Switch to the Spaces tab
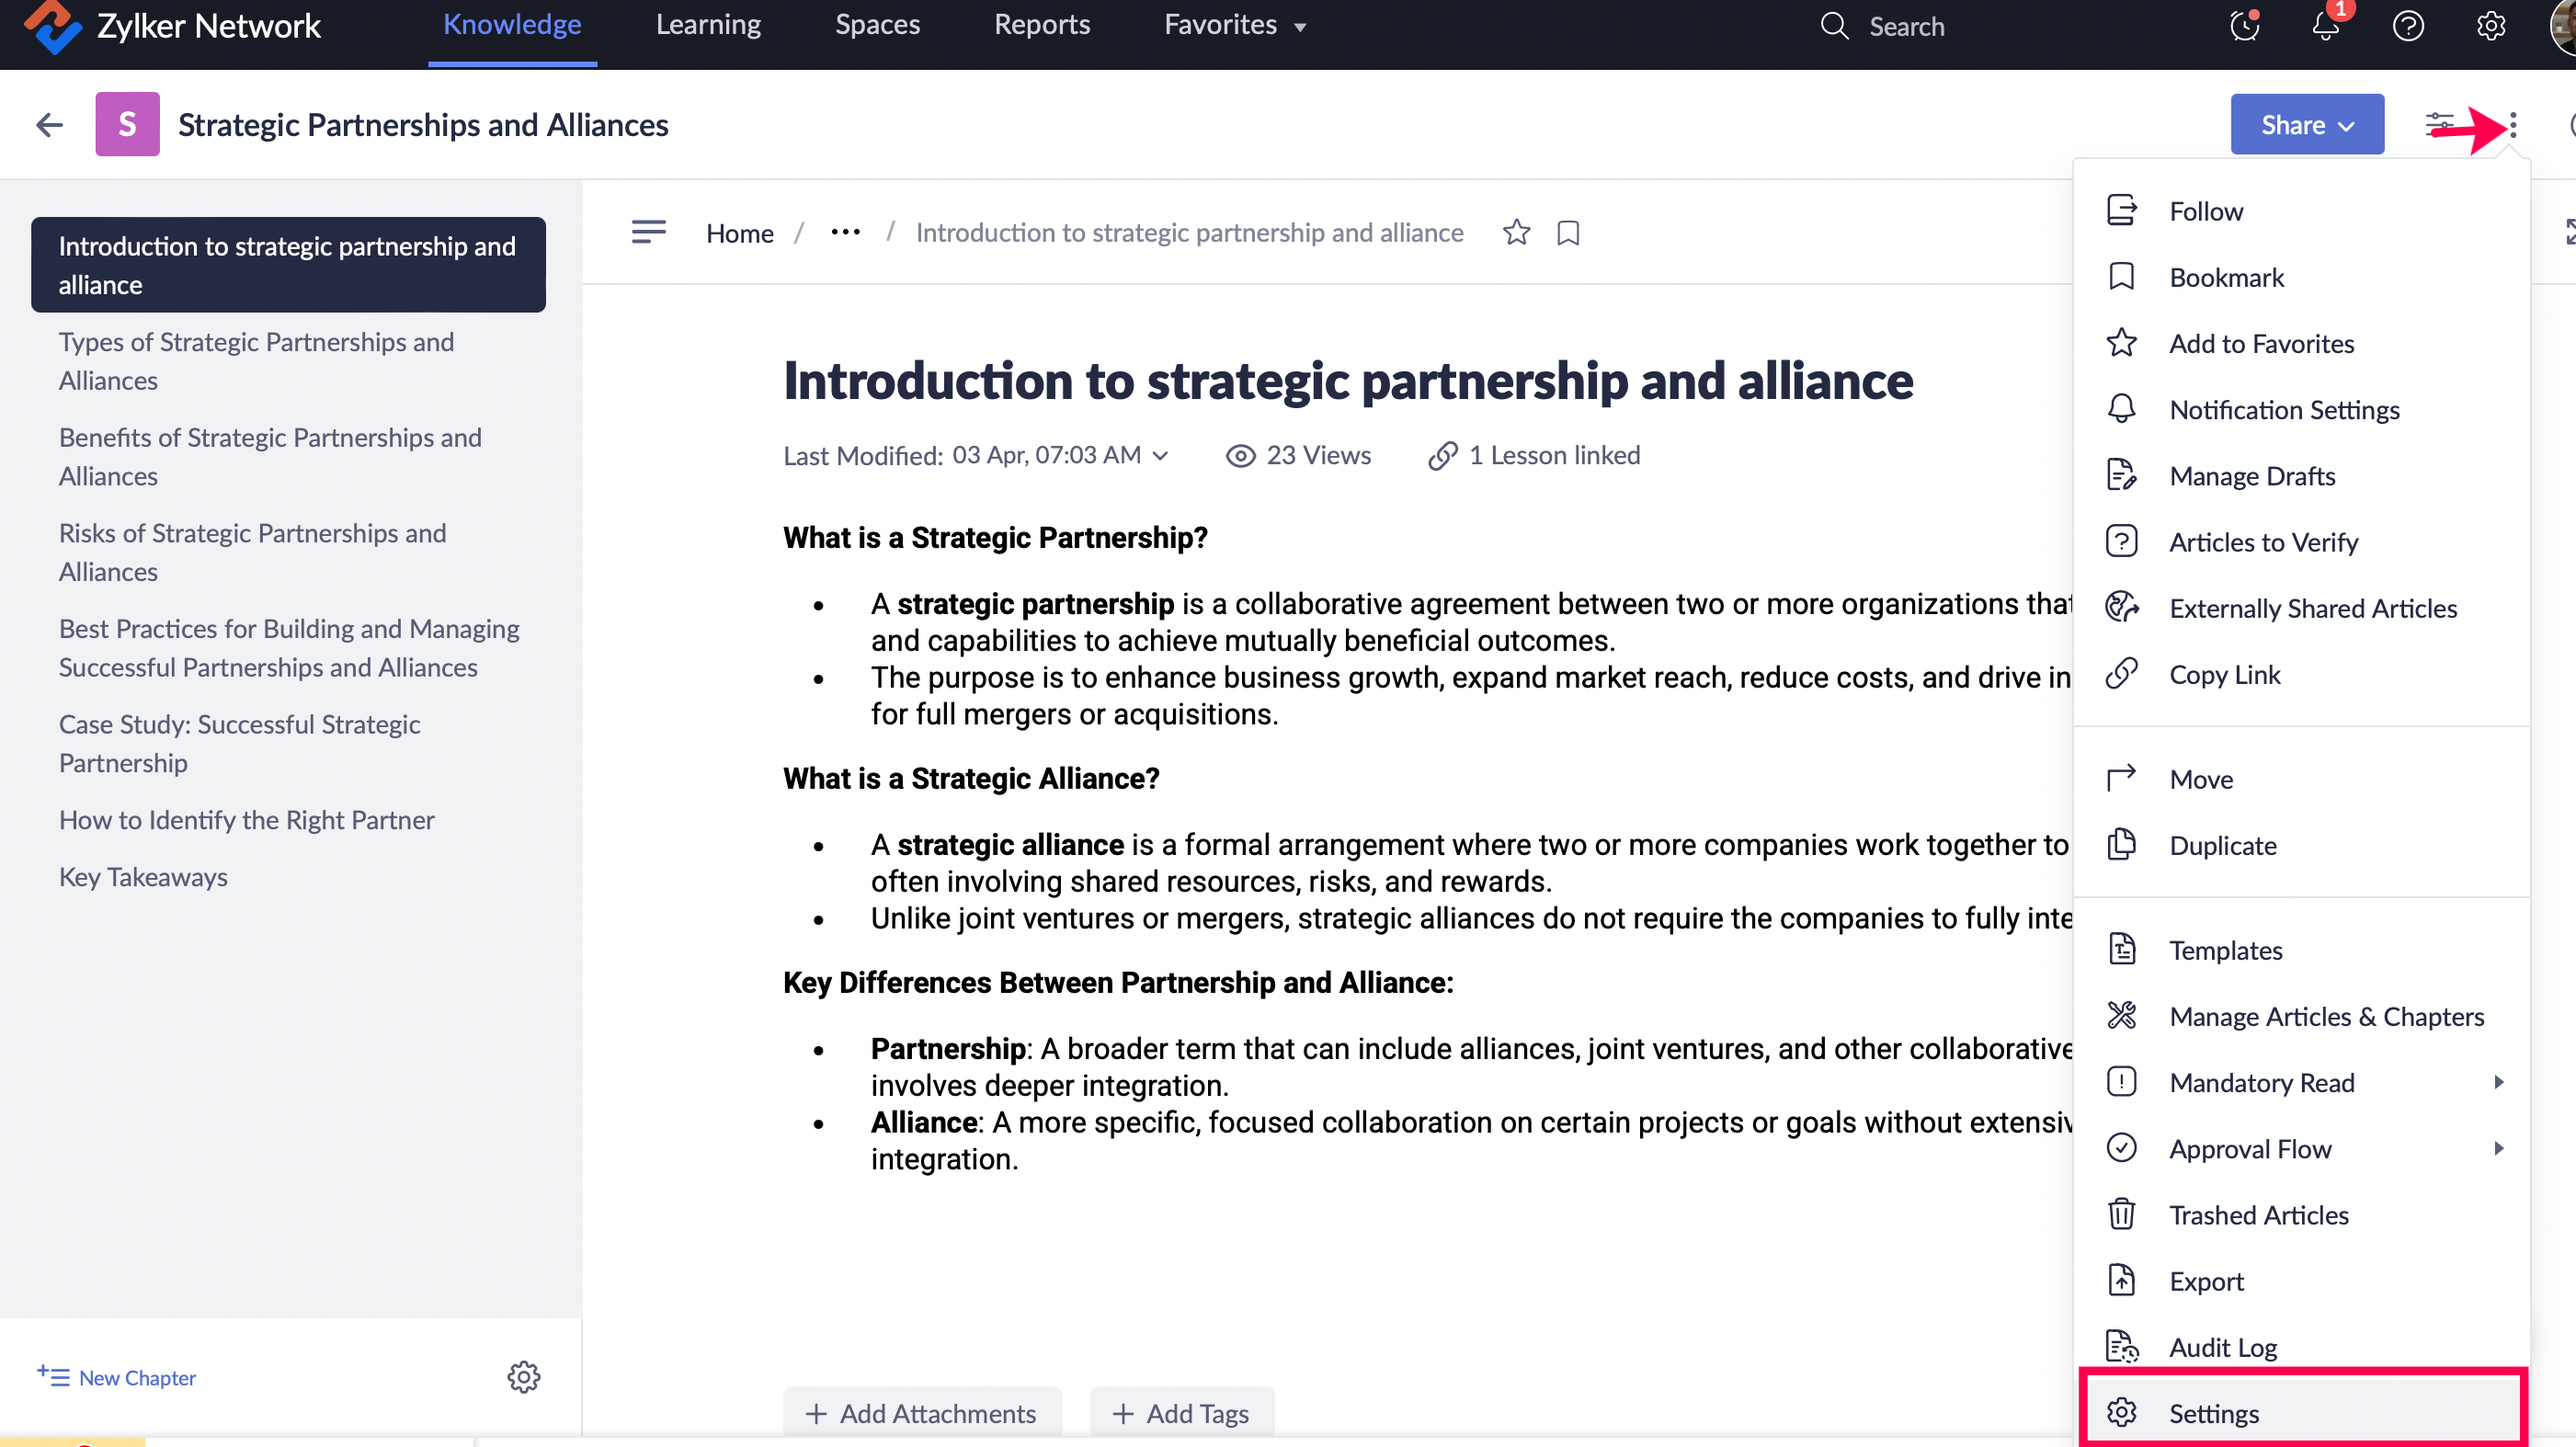Viewport: 2576px width, 1447px height. pyautogui.click(x=877, y=25)
